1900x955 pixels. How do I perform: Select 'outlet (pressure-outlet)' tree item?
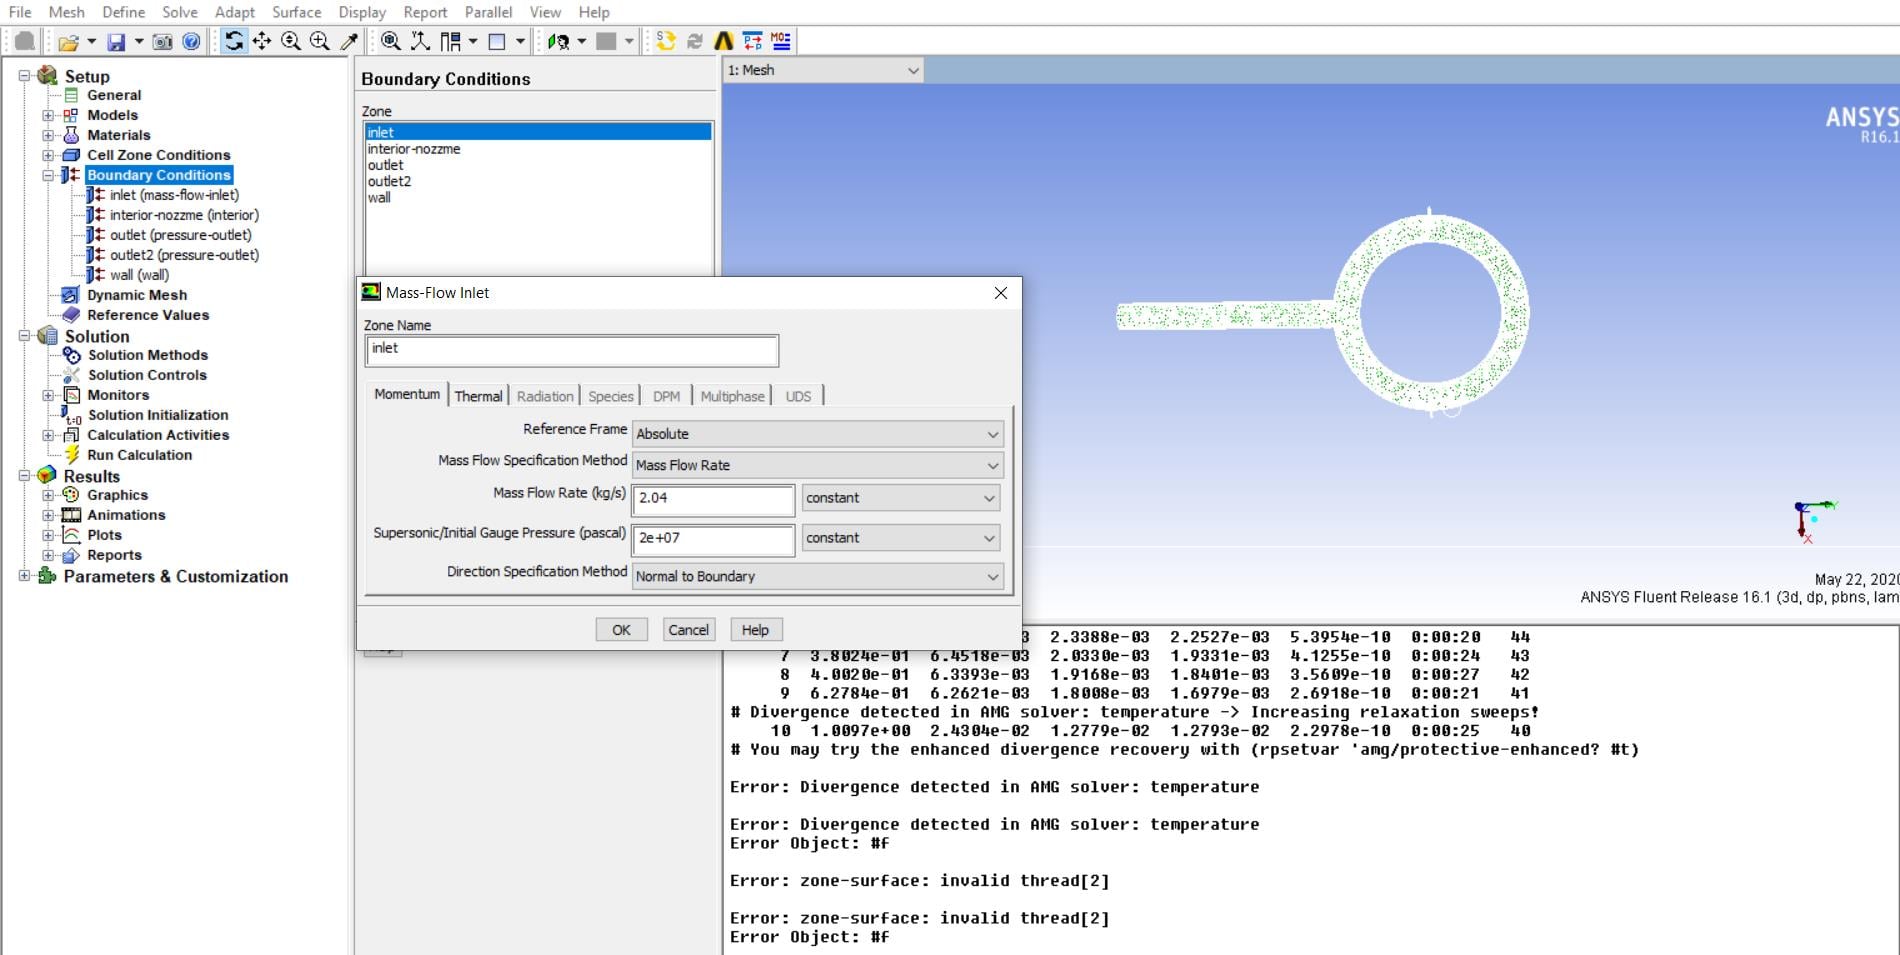tap(181, 235)
